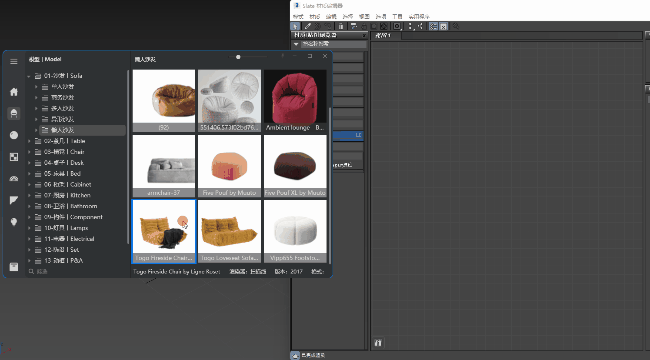This screenshot has height=360, width=650.
Task: Click the magnifier Select by Material icon
Action: [x=456, y=26]
